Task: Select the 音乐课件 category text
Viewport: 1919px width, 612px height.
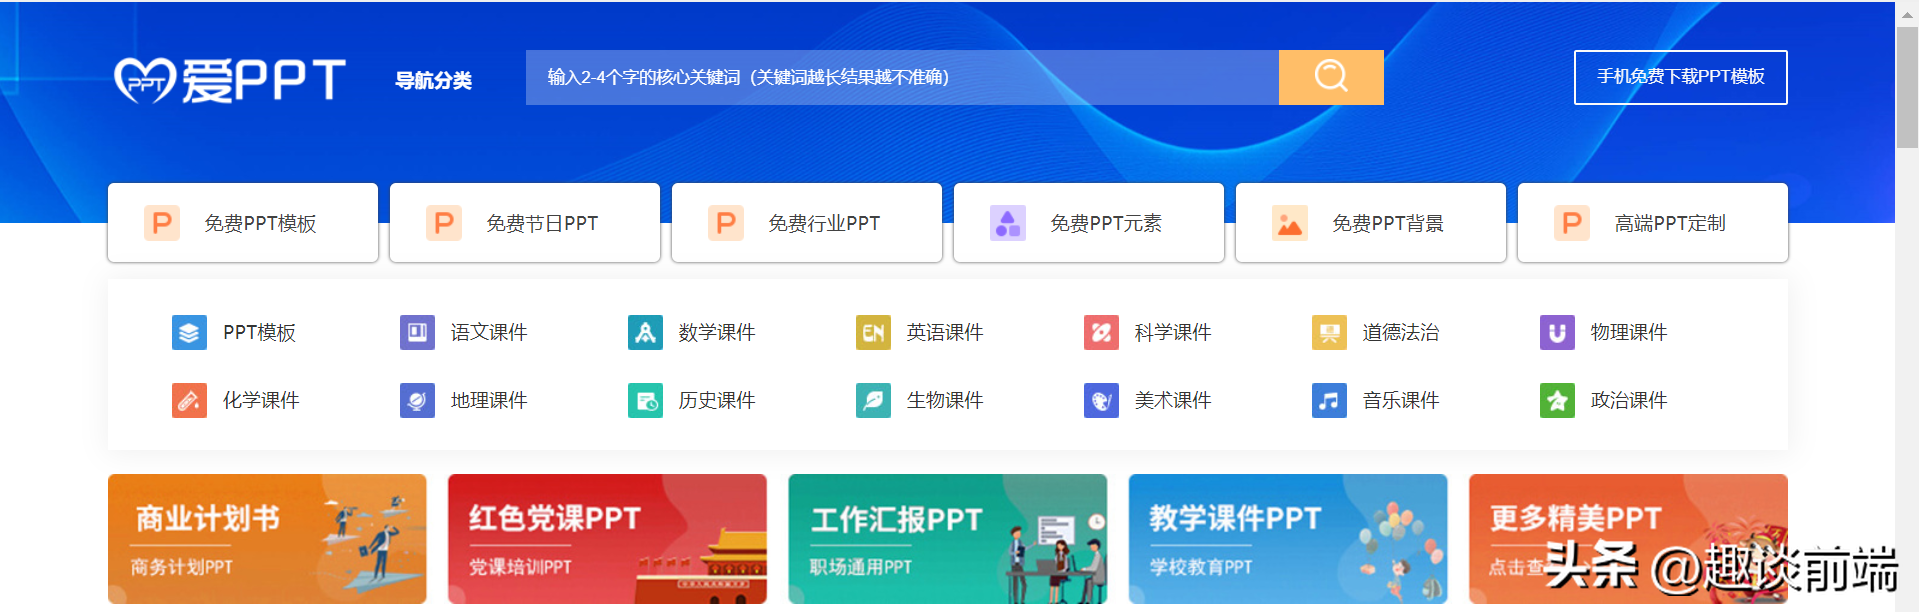Action: (x=1401, y=400)
